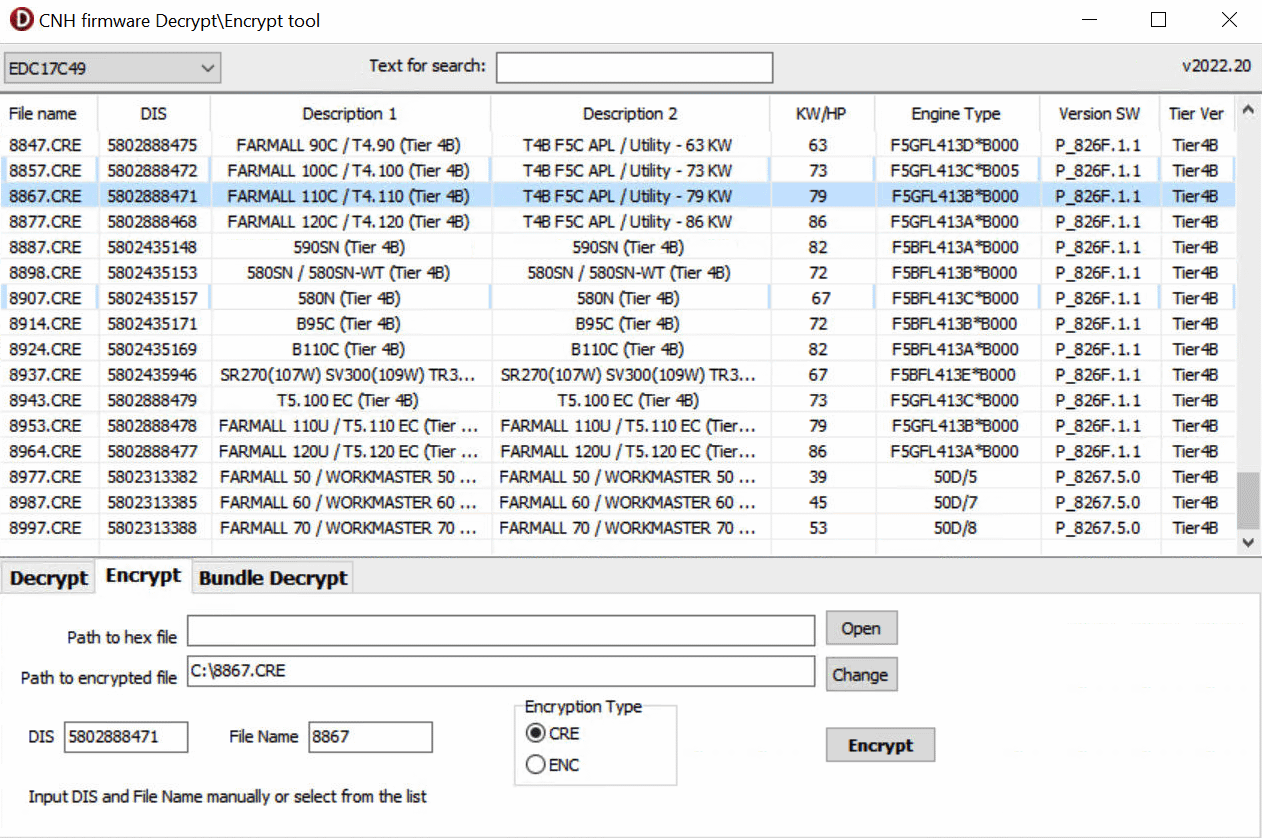Image resolution: width=1262 pixels, height=838 pixels.
Task: Click inside the Text for search field
Action: [634, 67]
